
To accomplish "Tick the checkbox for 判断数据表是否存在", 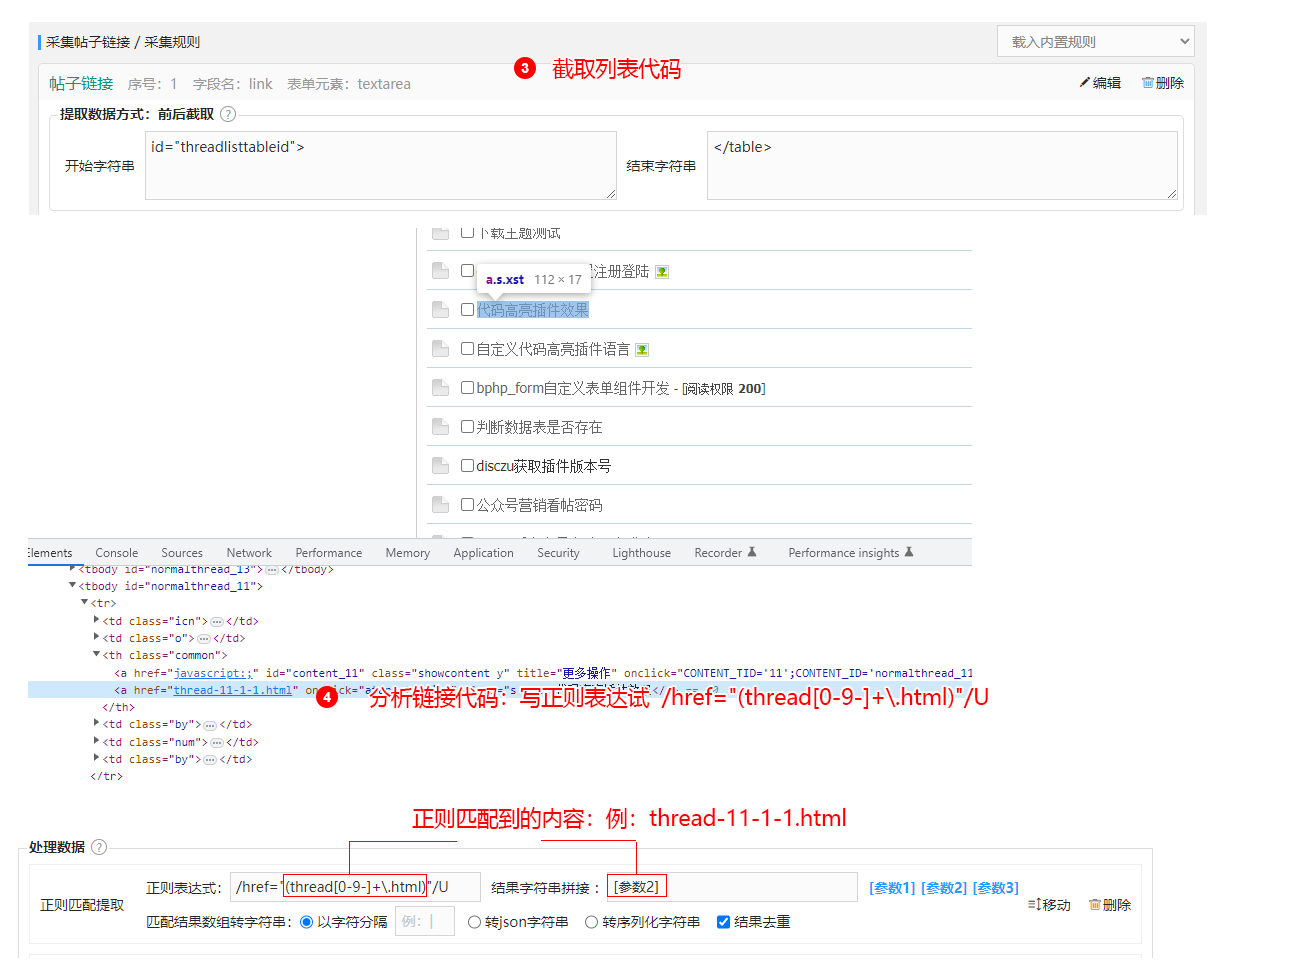I will (467, 427).
